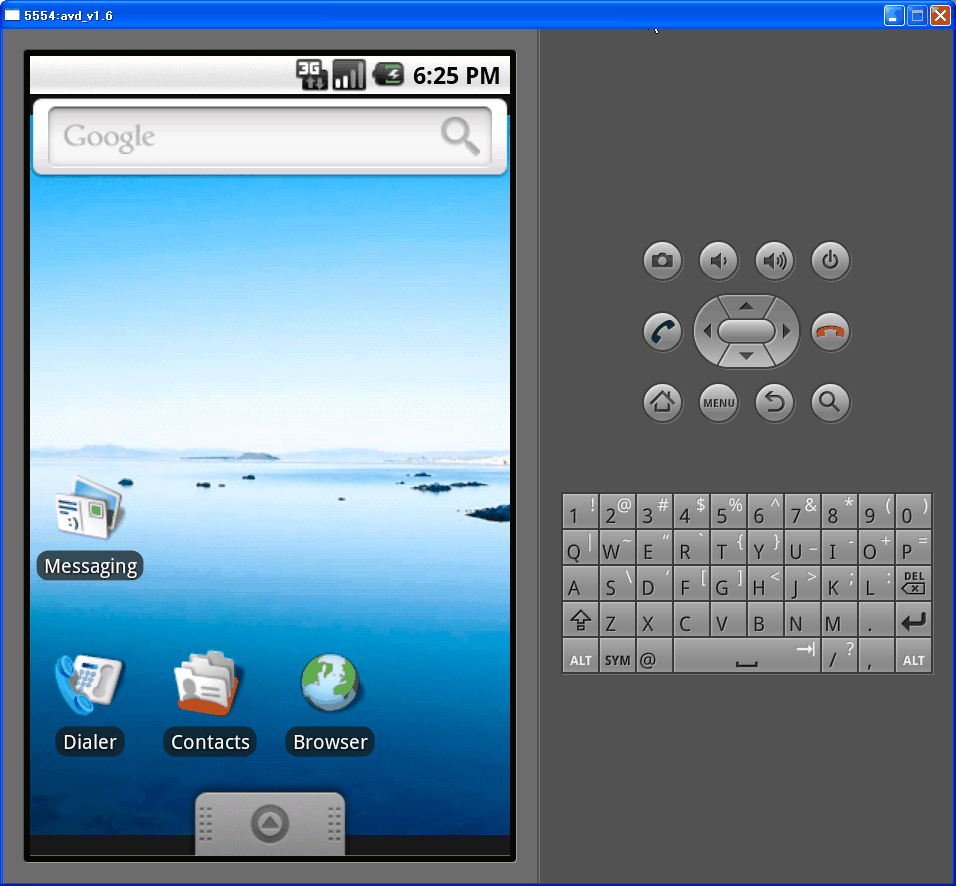Click the 8 asterisk key
The height and width of the screenshot is (886, 956).
click(x=840, y=511)
